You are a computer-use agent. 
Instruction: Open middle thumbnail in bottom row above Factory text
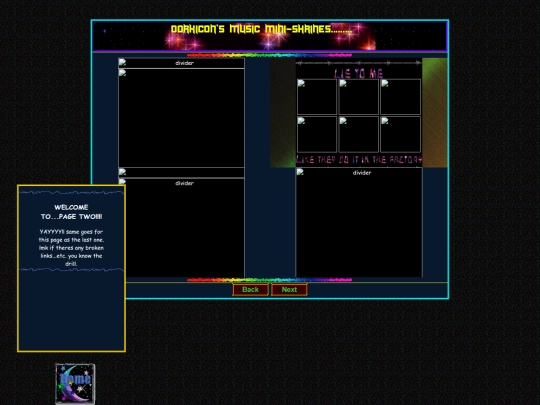(359, 134)
